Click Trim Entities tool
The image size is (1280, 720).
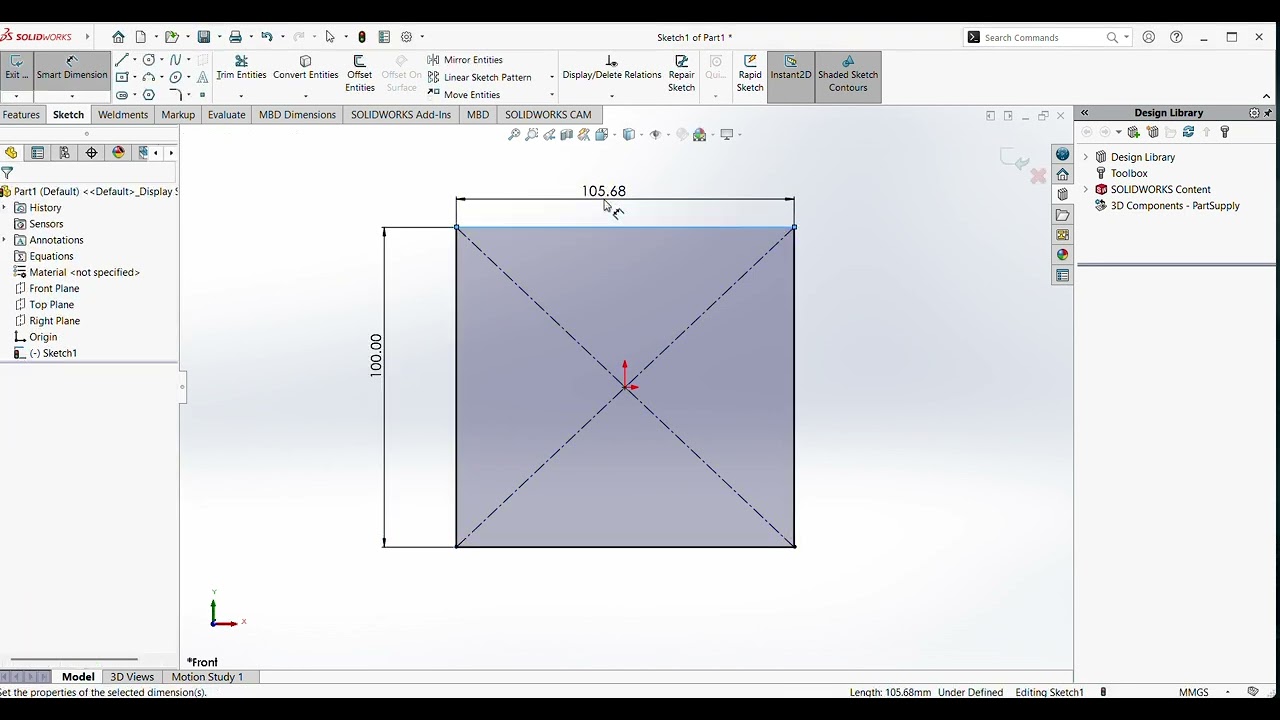click(x=241, y=68)
